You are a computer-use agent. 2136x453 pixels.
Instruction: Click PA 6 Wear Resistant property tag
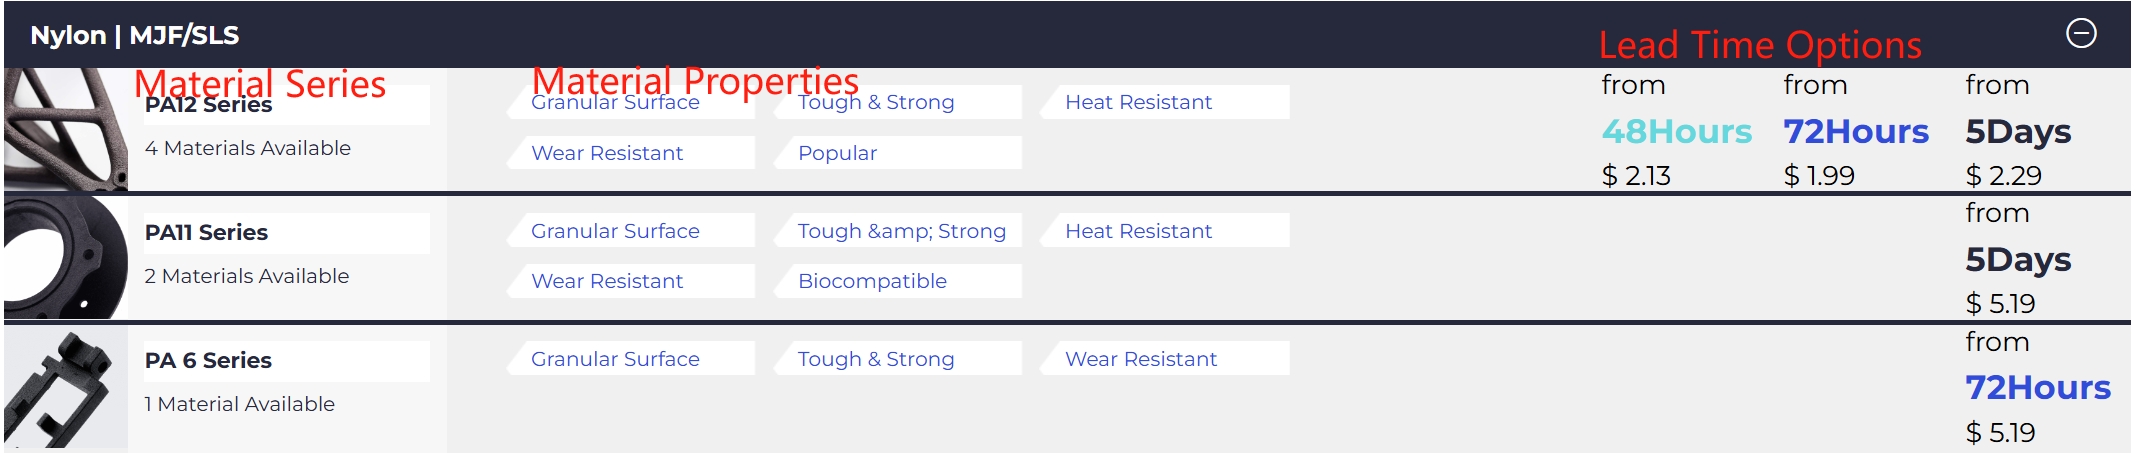point(1141,359)
